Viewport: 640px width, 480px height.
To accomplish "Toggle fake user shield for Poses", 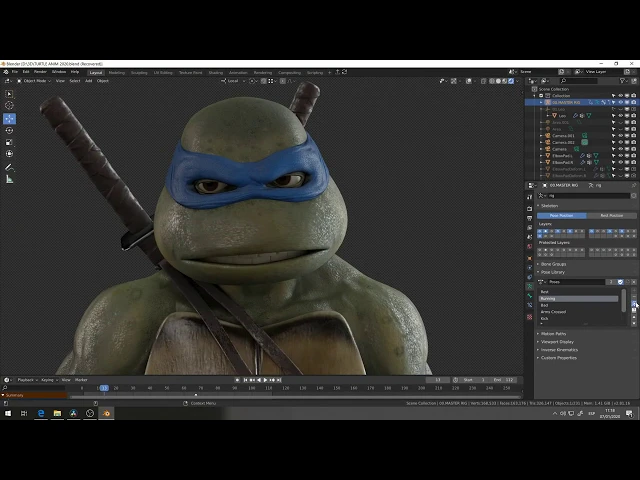I will [620, 282].
